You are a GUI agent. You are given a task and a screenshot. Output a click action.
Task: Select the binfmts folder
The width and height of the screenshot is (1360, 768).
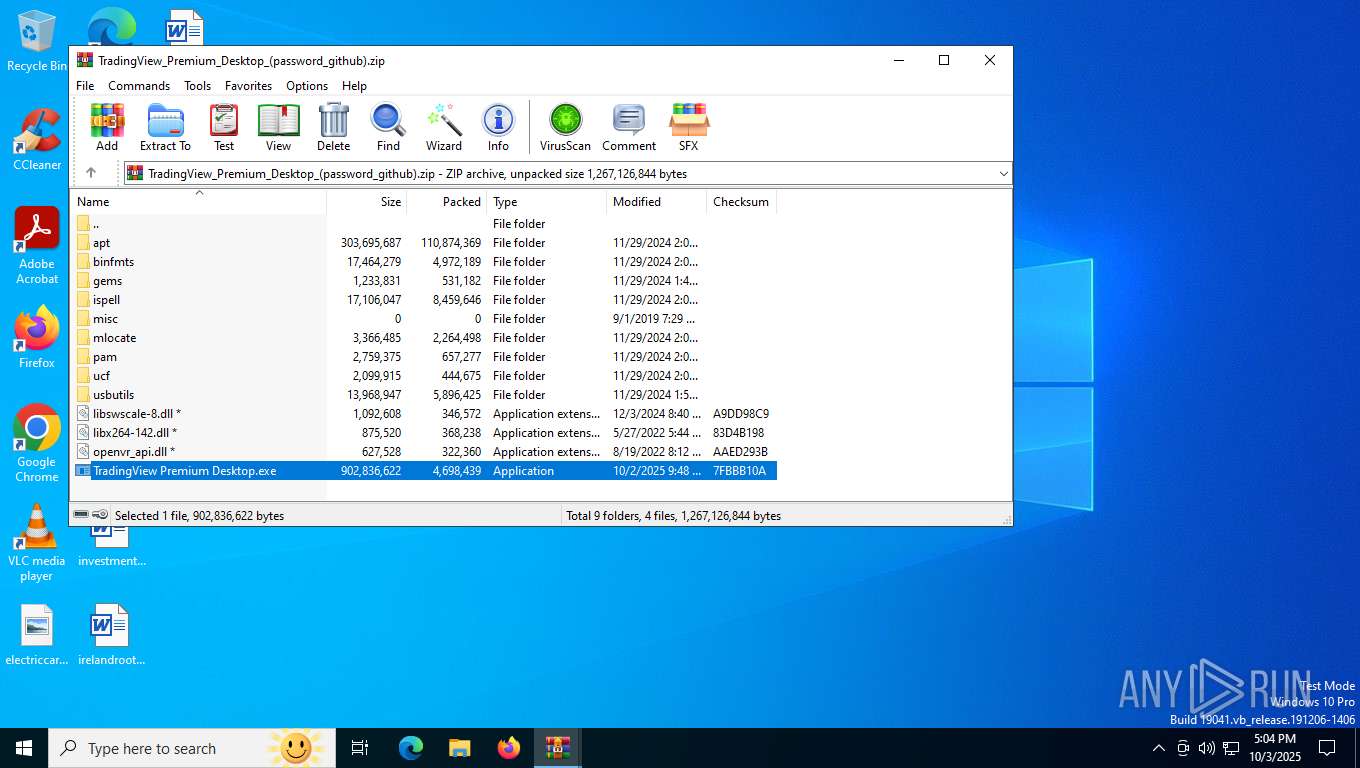click(x=424, y=262)
